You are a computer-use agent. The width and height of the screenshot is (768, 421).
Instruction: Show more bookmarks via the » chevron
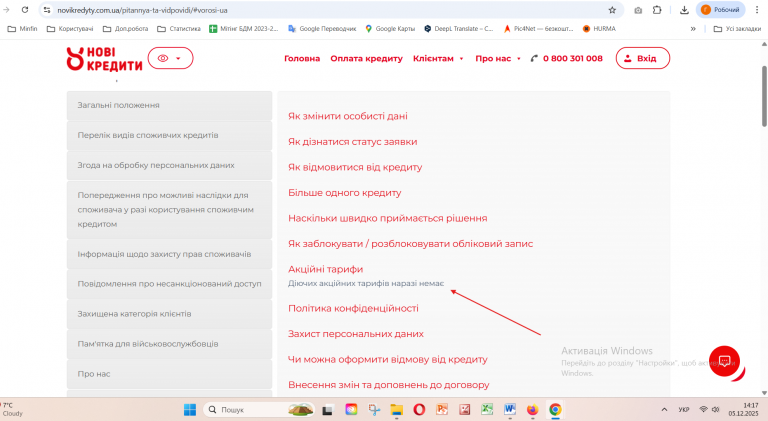[693, 29]
